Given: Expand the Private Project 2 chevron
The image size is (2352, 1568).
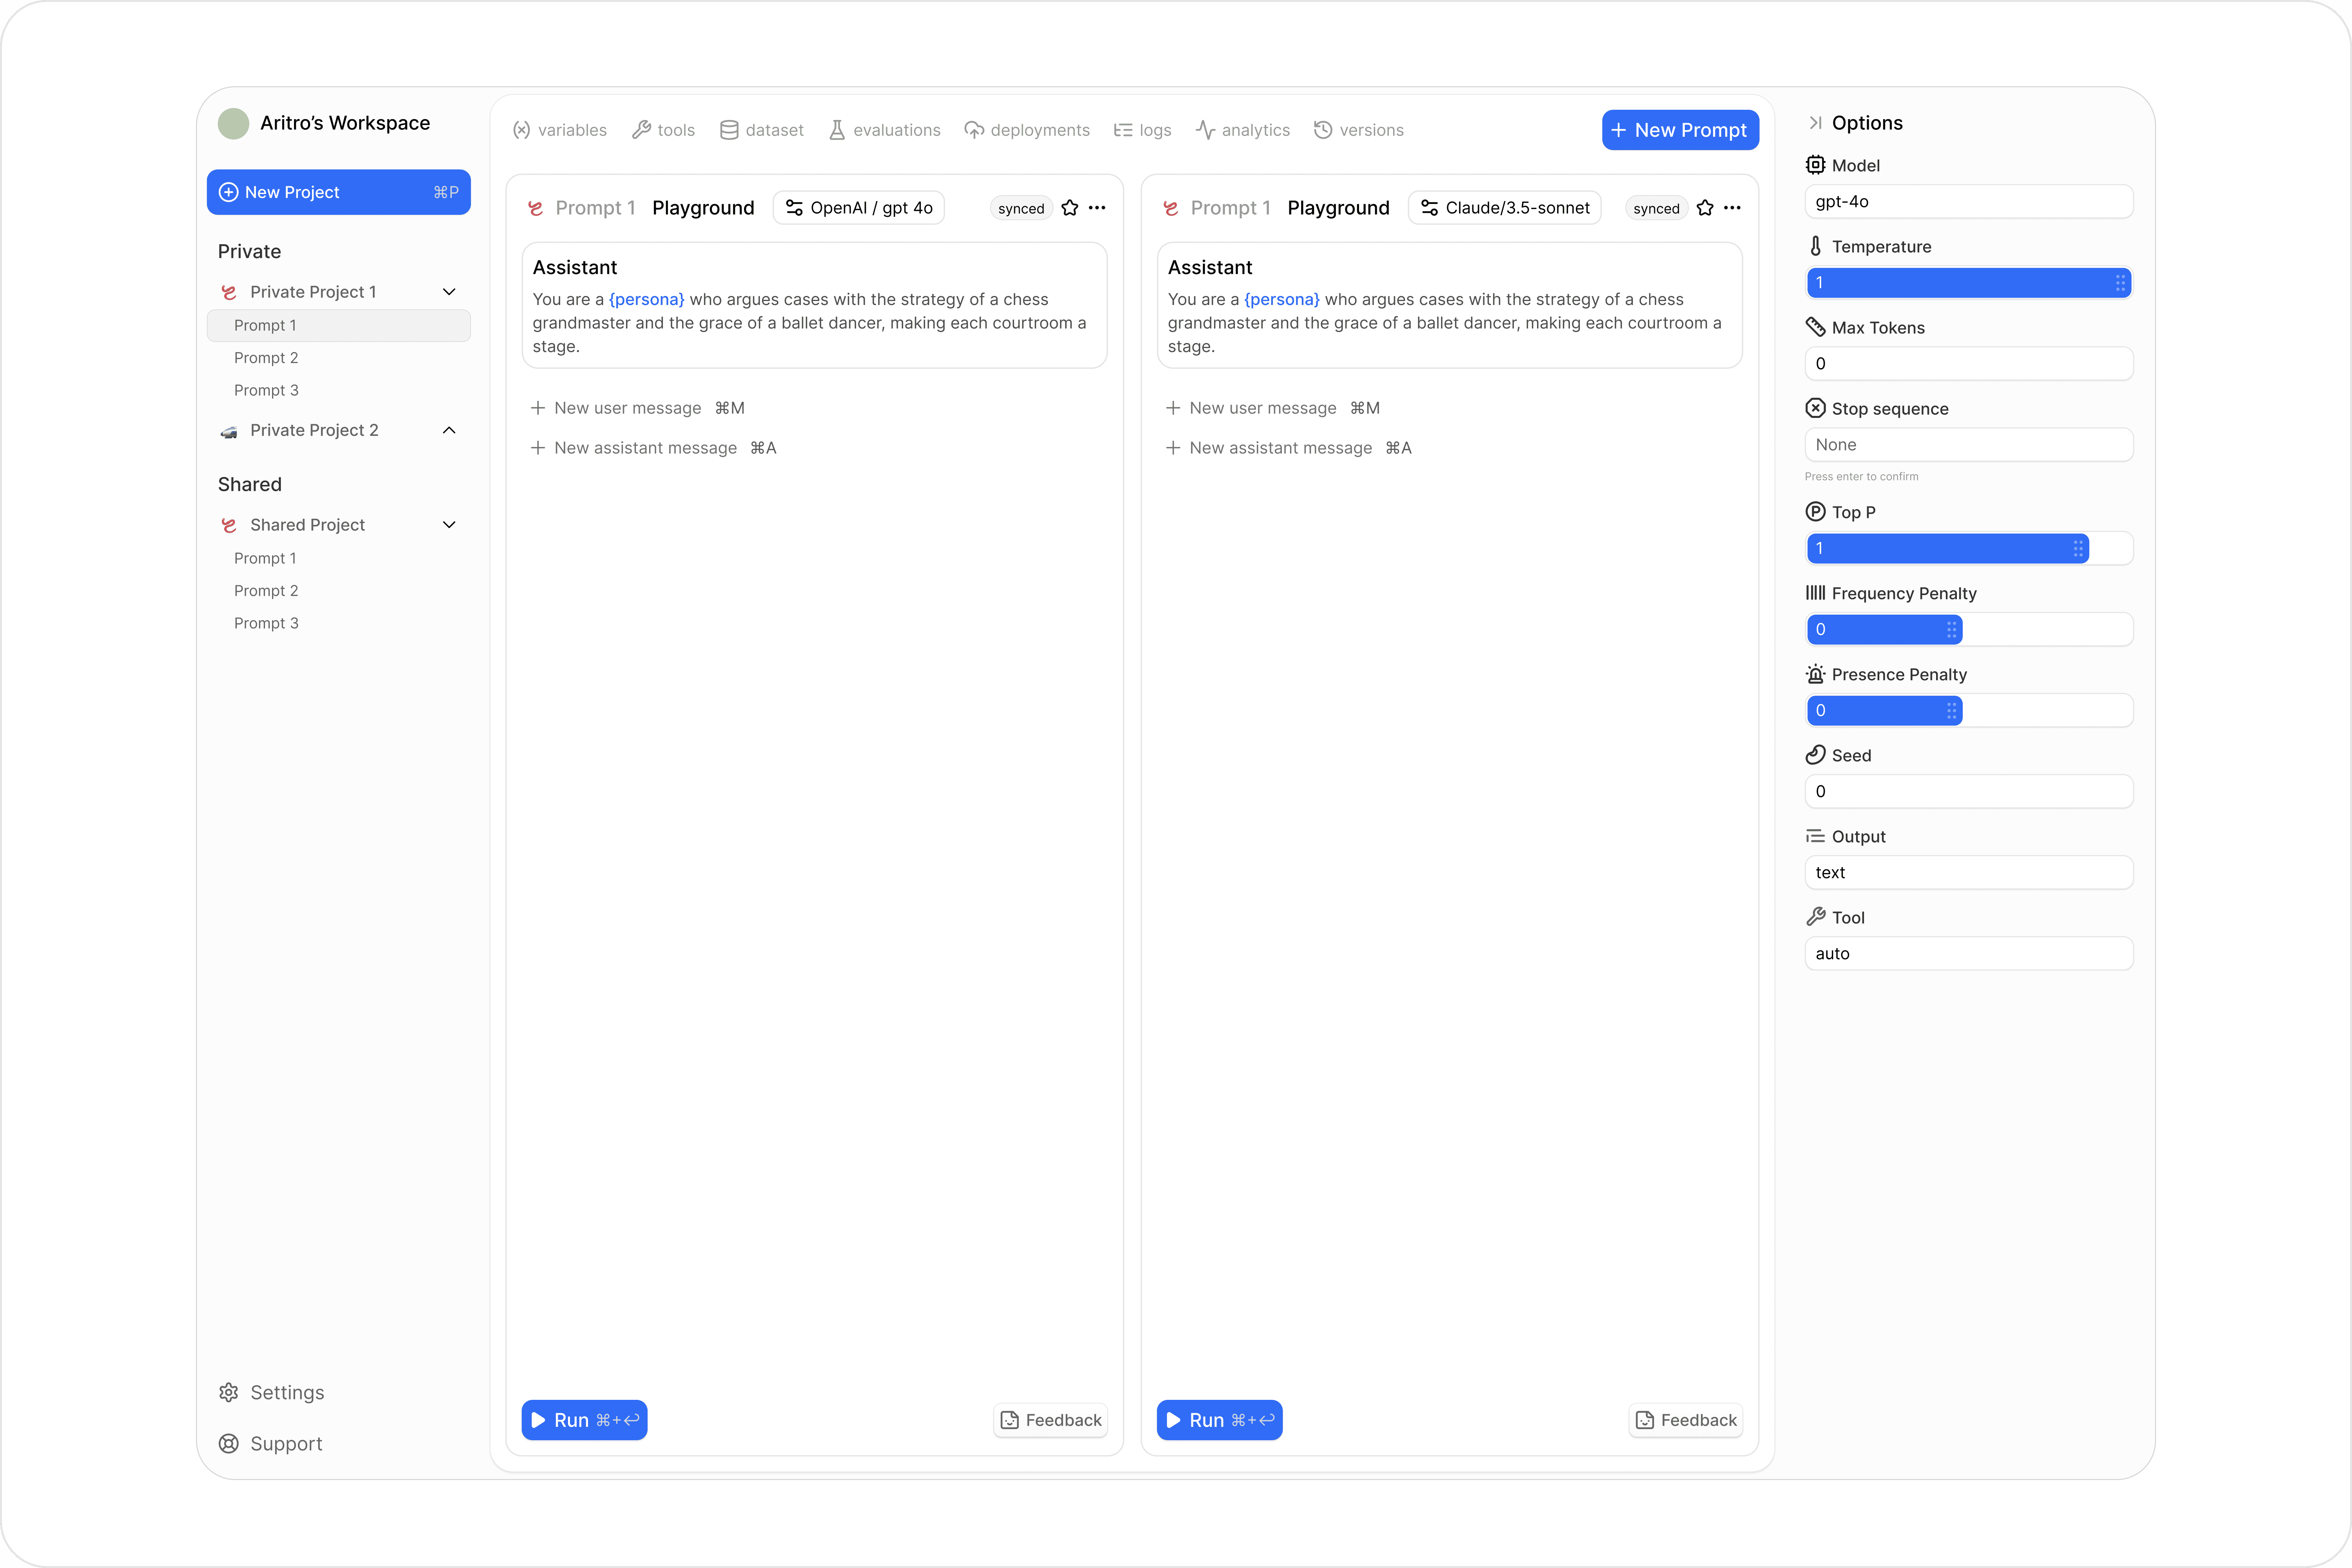Looking at the screenshot, I should pyautogui.click(x=449, y=430).
